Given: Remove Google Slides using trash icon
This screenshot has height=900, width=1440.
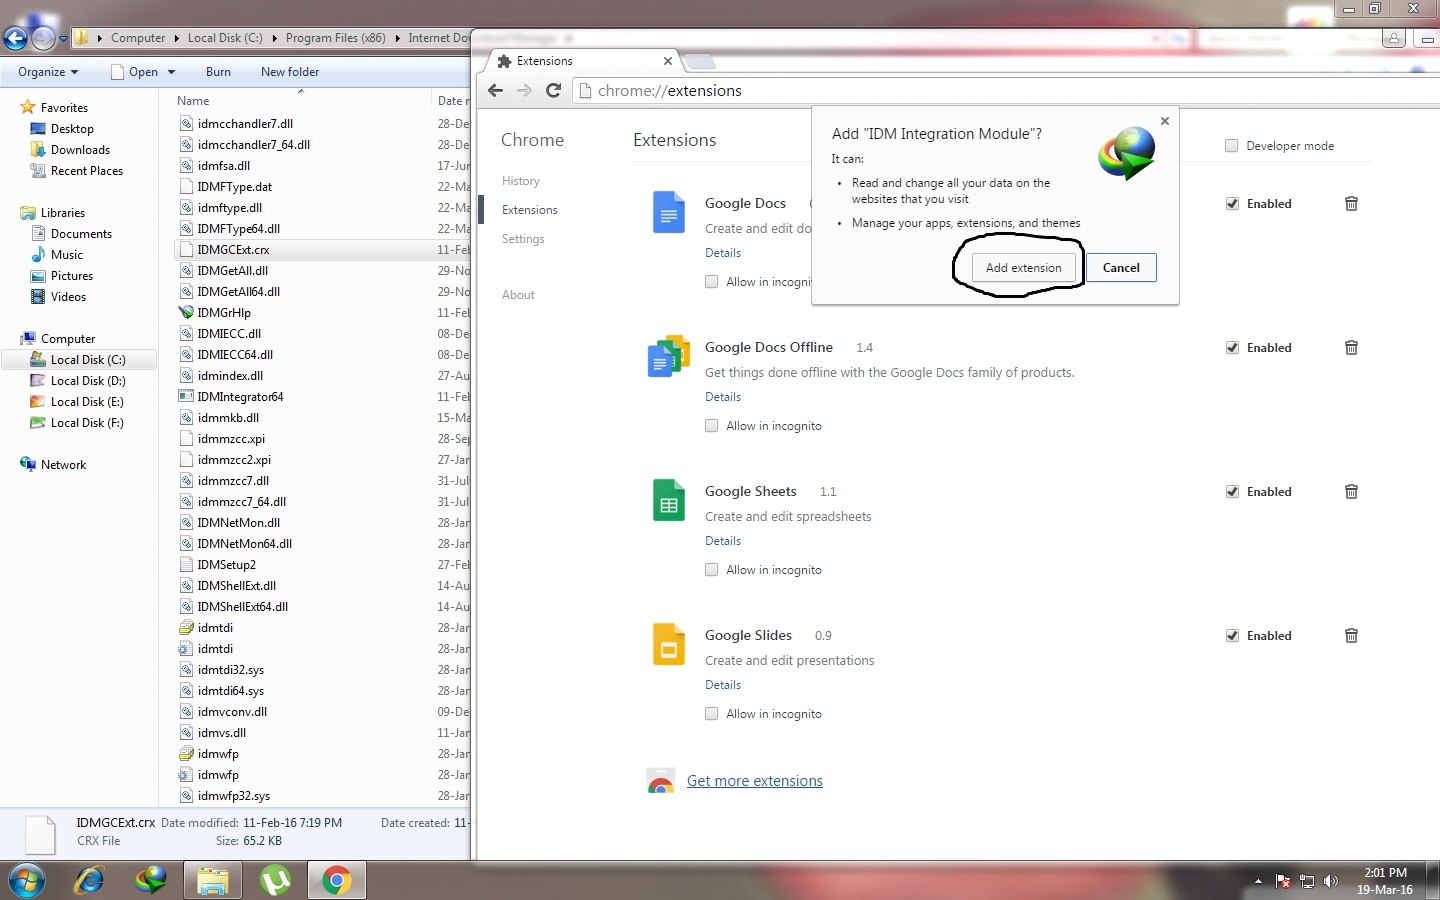Looking at the screenshot, I should [x=1351, y=635].
